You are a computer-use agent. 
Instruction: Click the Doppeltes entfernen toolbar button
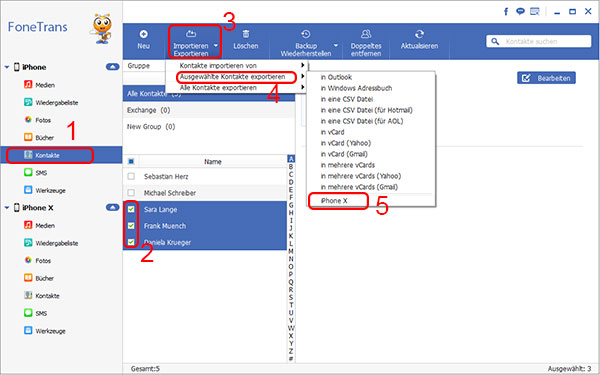[366, 43]
